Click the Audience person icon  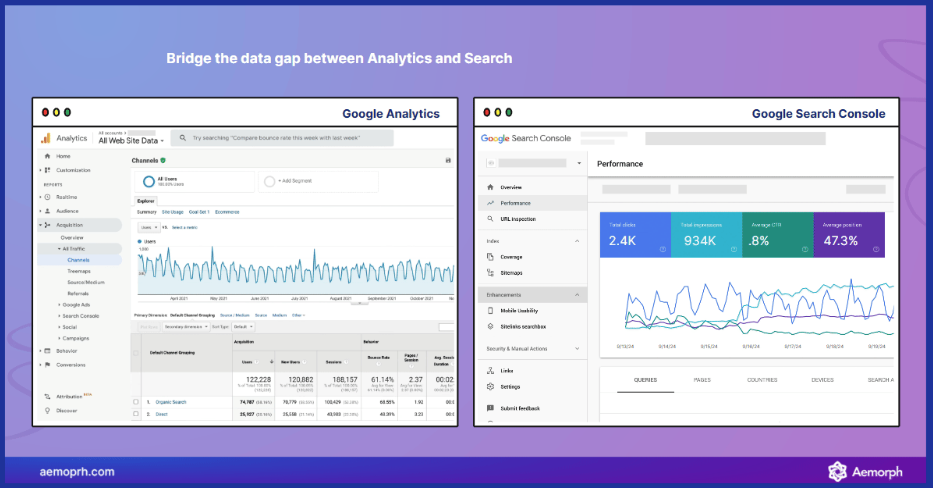point(47,211)
